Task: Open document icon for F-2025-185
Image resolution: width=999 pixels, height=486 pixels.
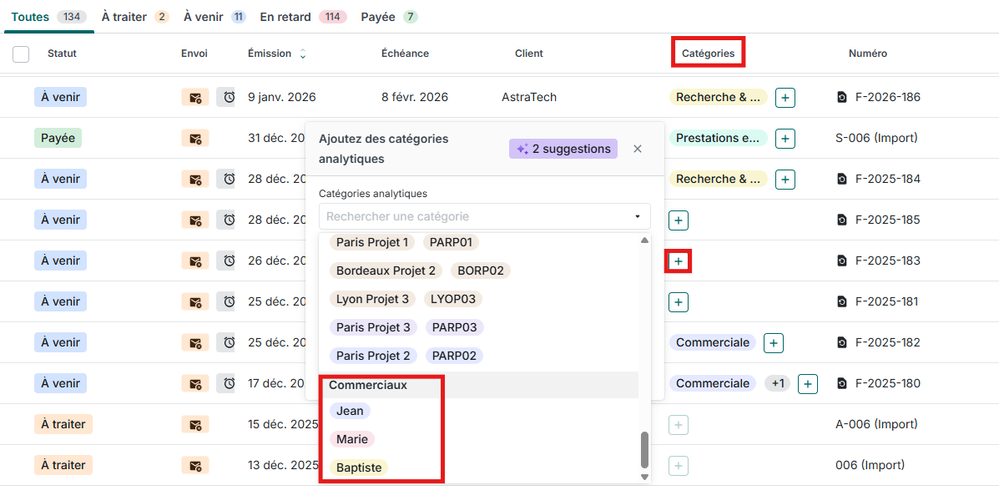Action: pyautogui.click(x=842, y=220)
